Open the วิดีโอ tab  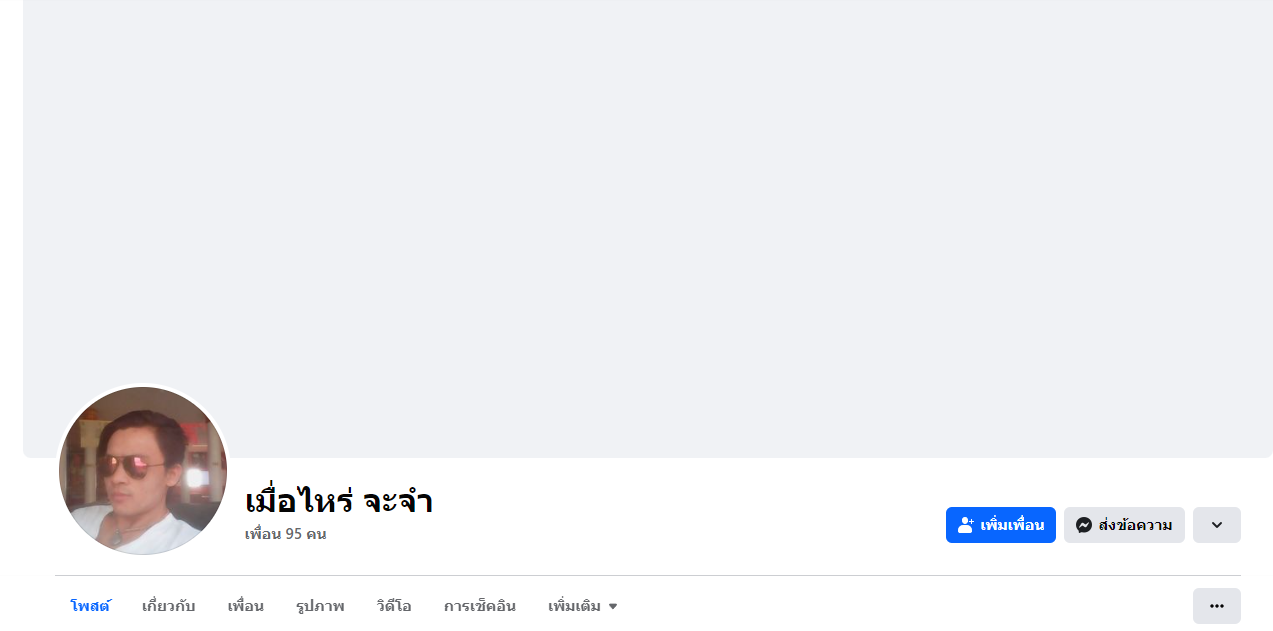394,606
